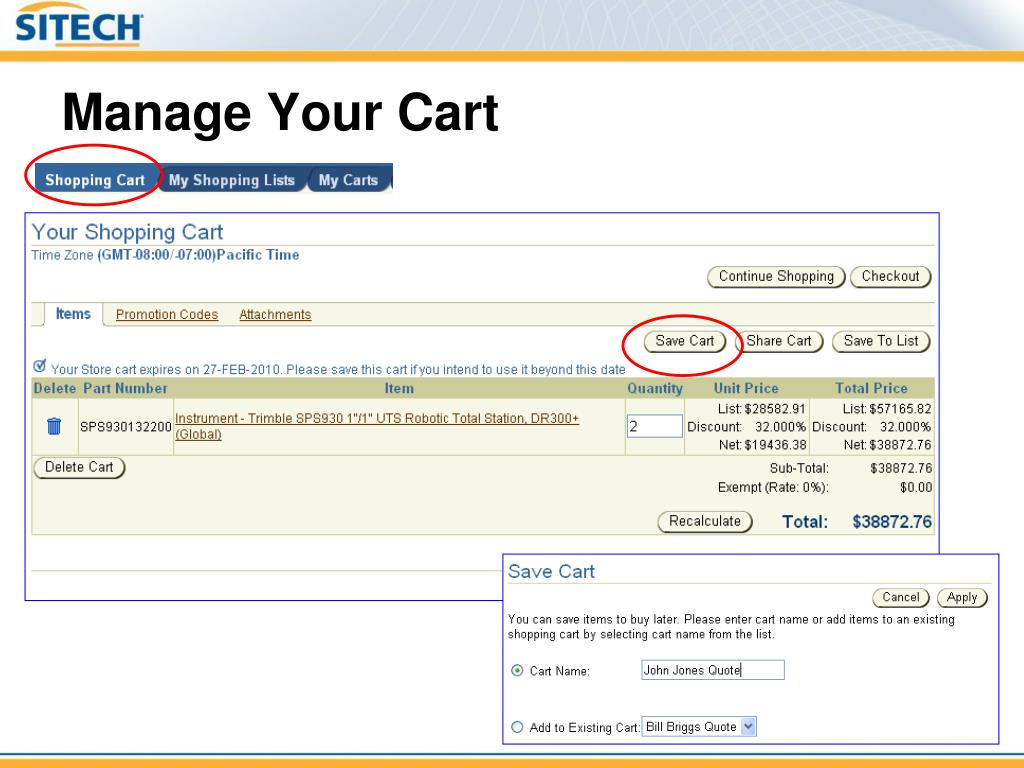The height and width of the screenshot is (768, 1024).
Task: Click part number SPS930132200
Action: click(125, 426)
